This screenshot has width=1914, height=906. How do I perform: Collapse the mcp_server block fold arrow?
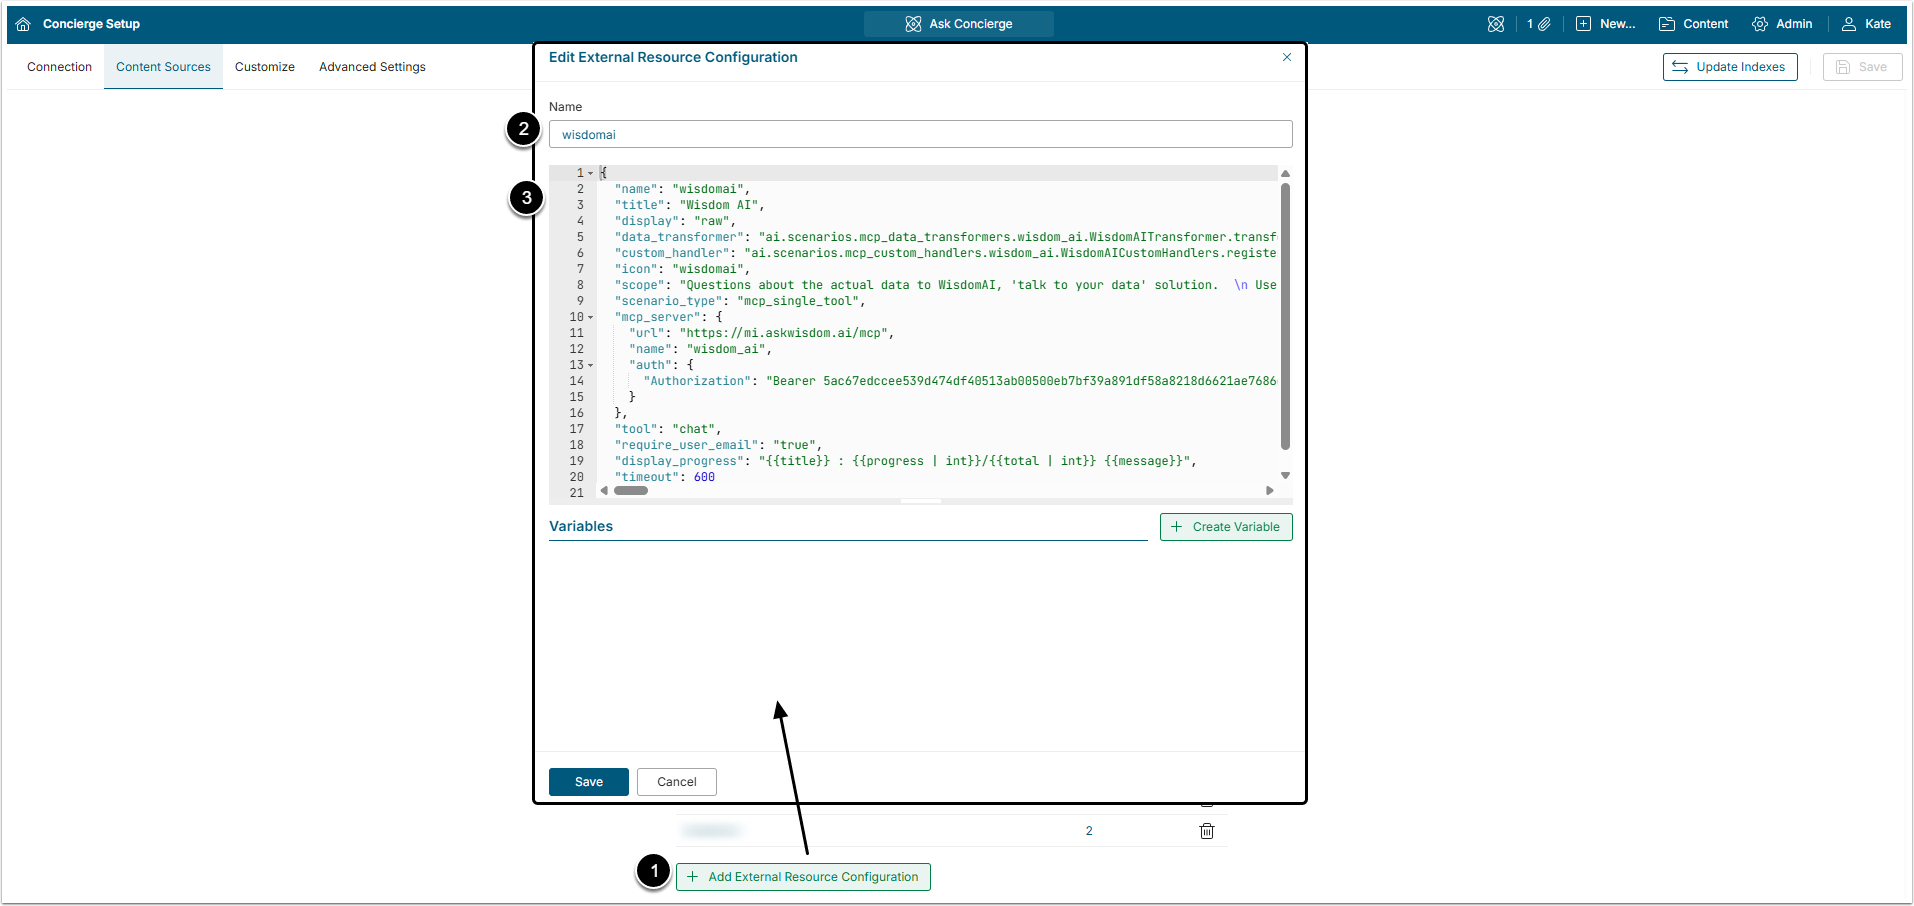tap(591, 318)
